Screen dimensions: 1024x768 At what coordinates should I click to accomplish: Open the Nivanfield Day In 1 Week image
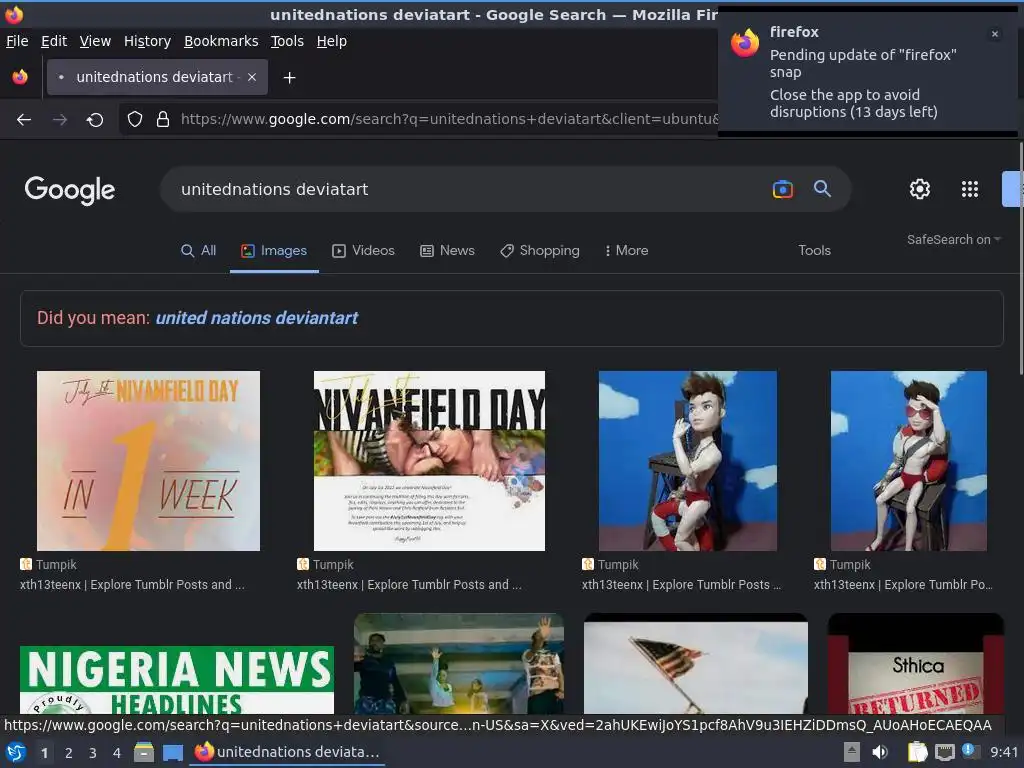148,461
